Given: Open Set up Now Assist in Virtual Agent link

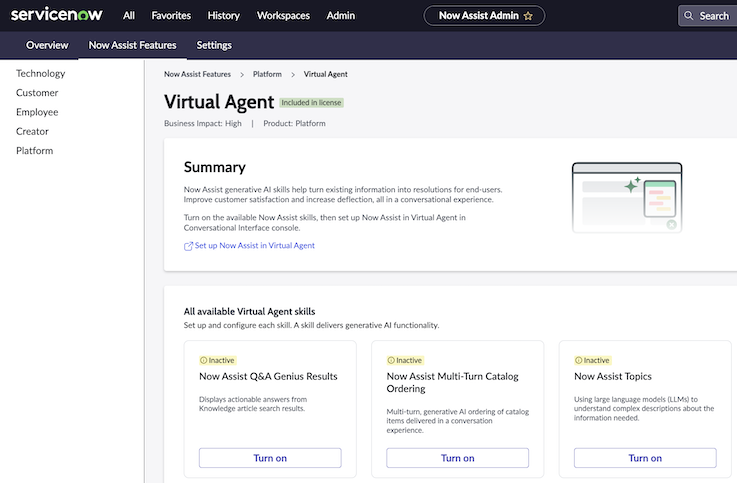Looking at the screenshot, I should [255, 246].
